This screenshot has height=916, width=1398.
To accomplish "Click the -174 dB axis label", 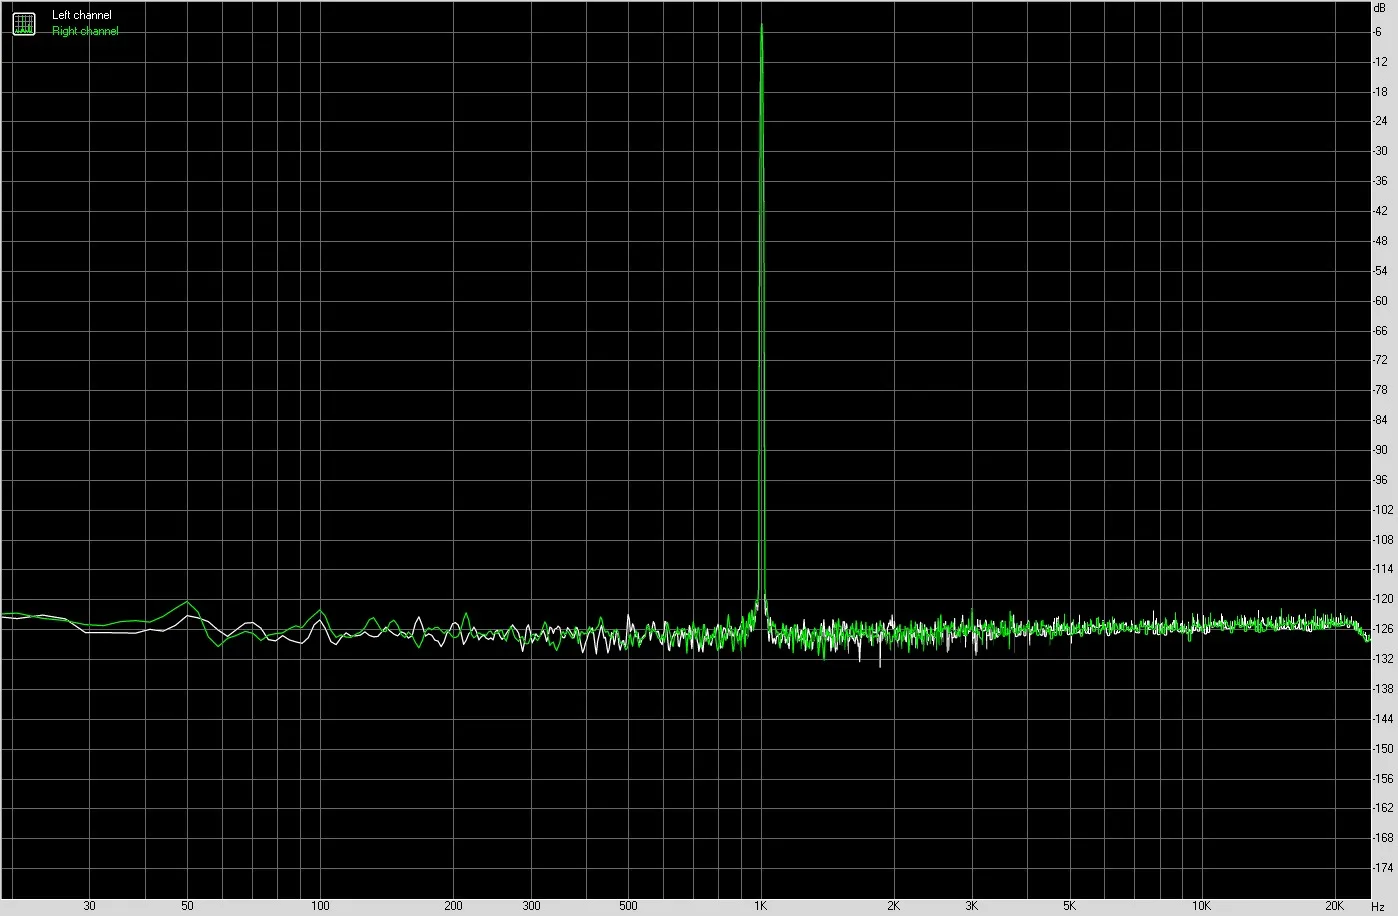I will point(1383,868).
